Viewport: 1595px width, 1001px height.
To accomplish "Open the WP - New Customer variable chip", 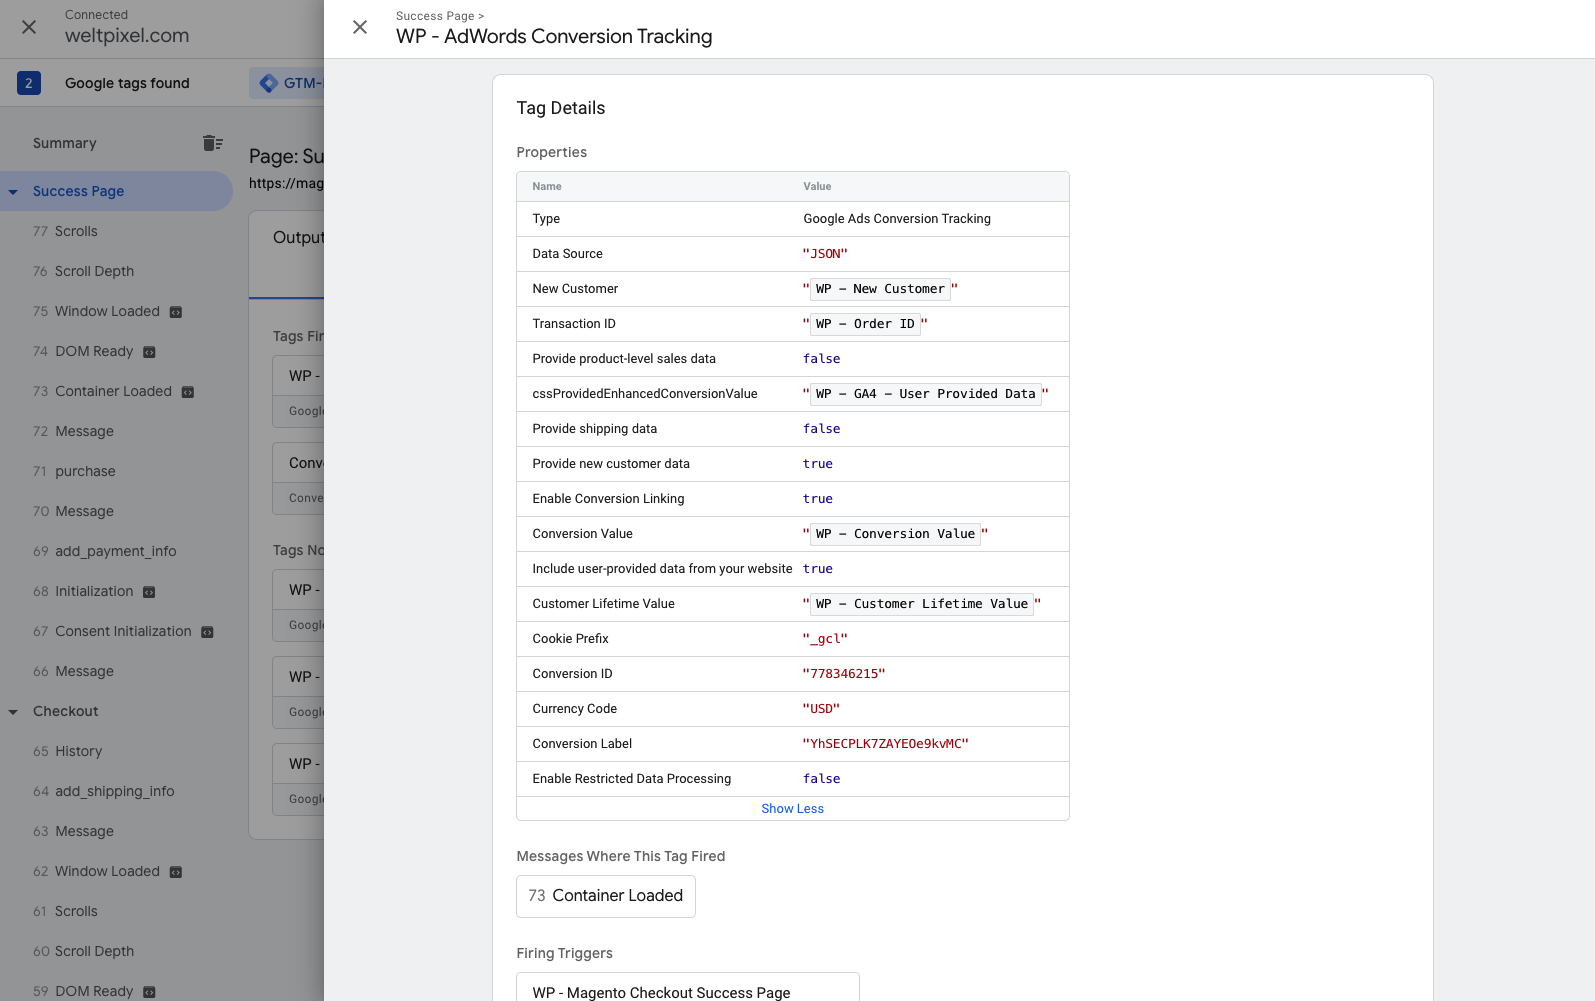I will coord(880,289).
